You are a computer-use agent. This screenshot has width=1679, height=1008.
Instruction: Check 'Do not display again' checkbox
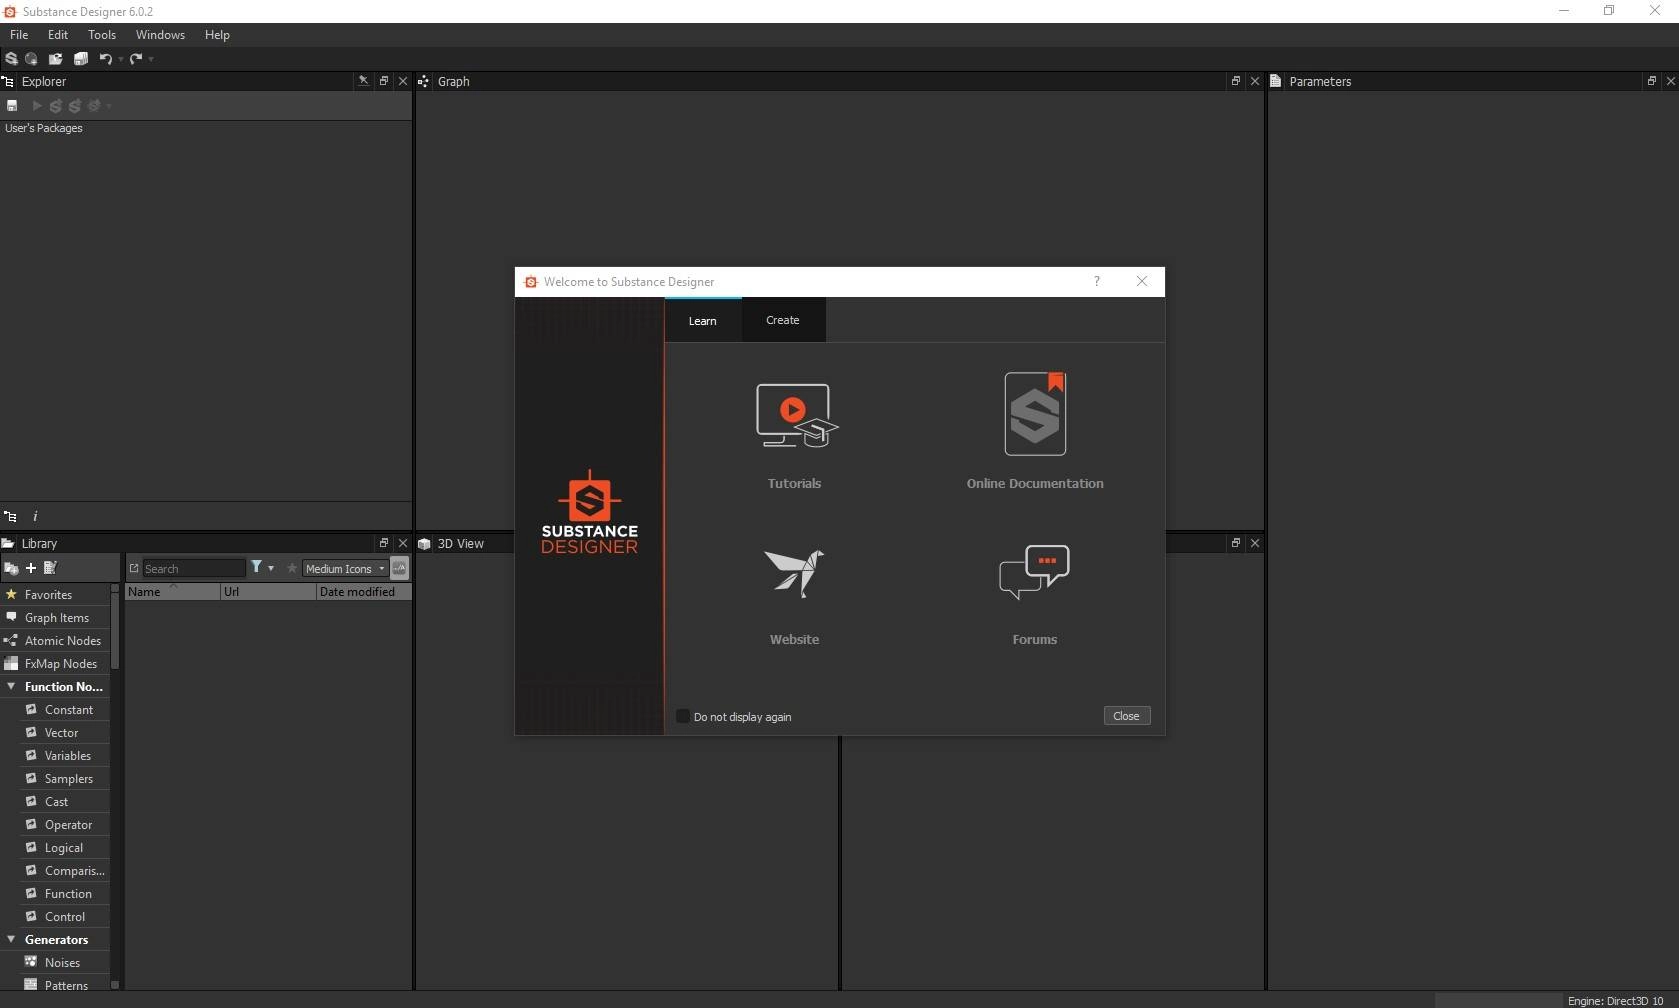(x=683, y=716)
